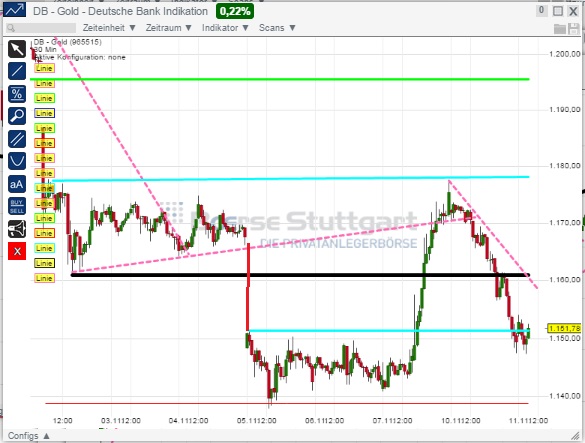
Task: Open the Zeiteinheit dropdown menu
Action: click(109, 28)
